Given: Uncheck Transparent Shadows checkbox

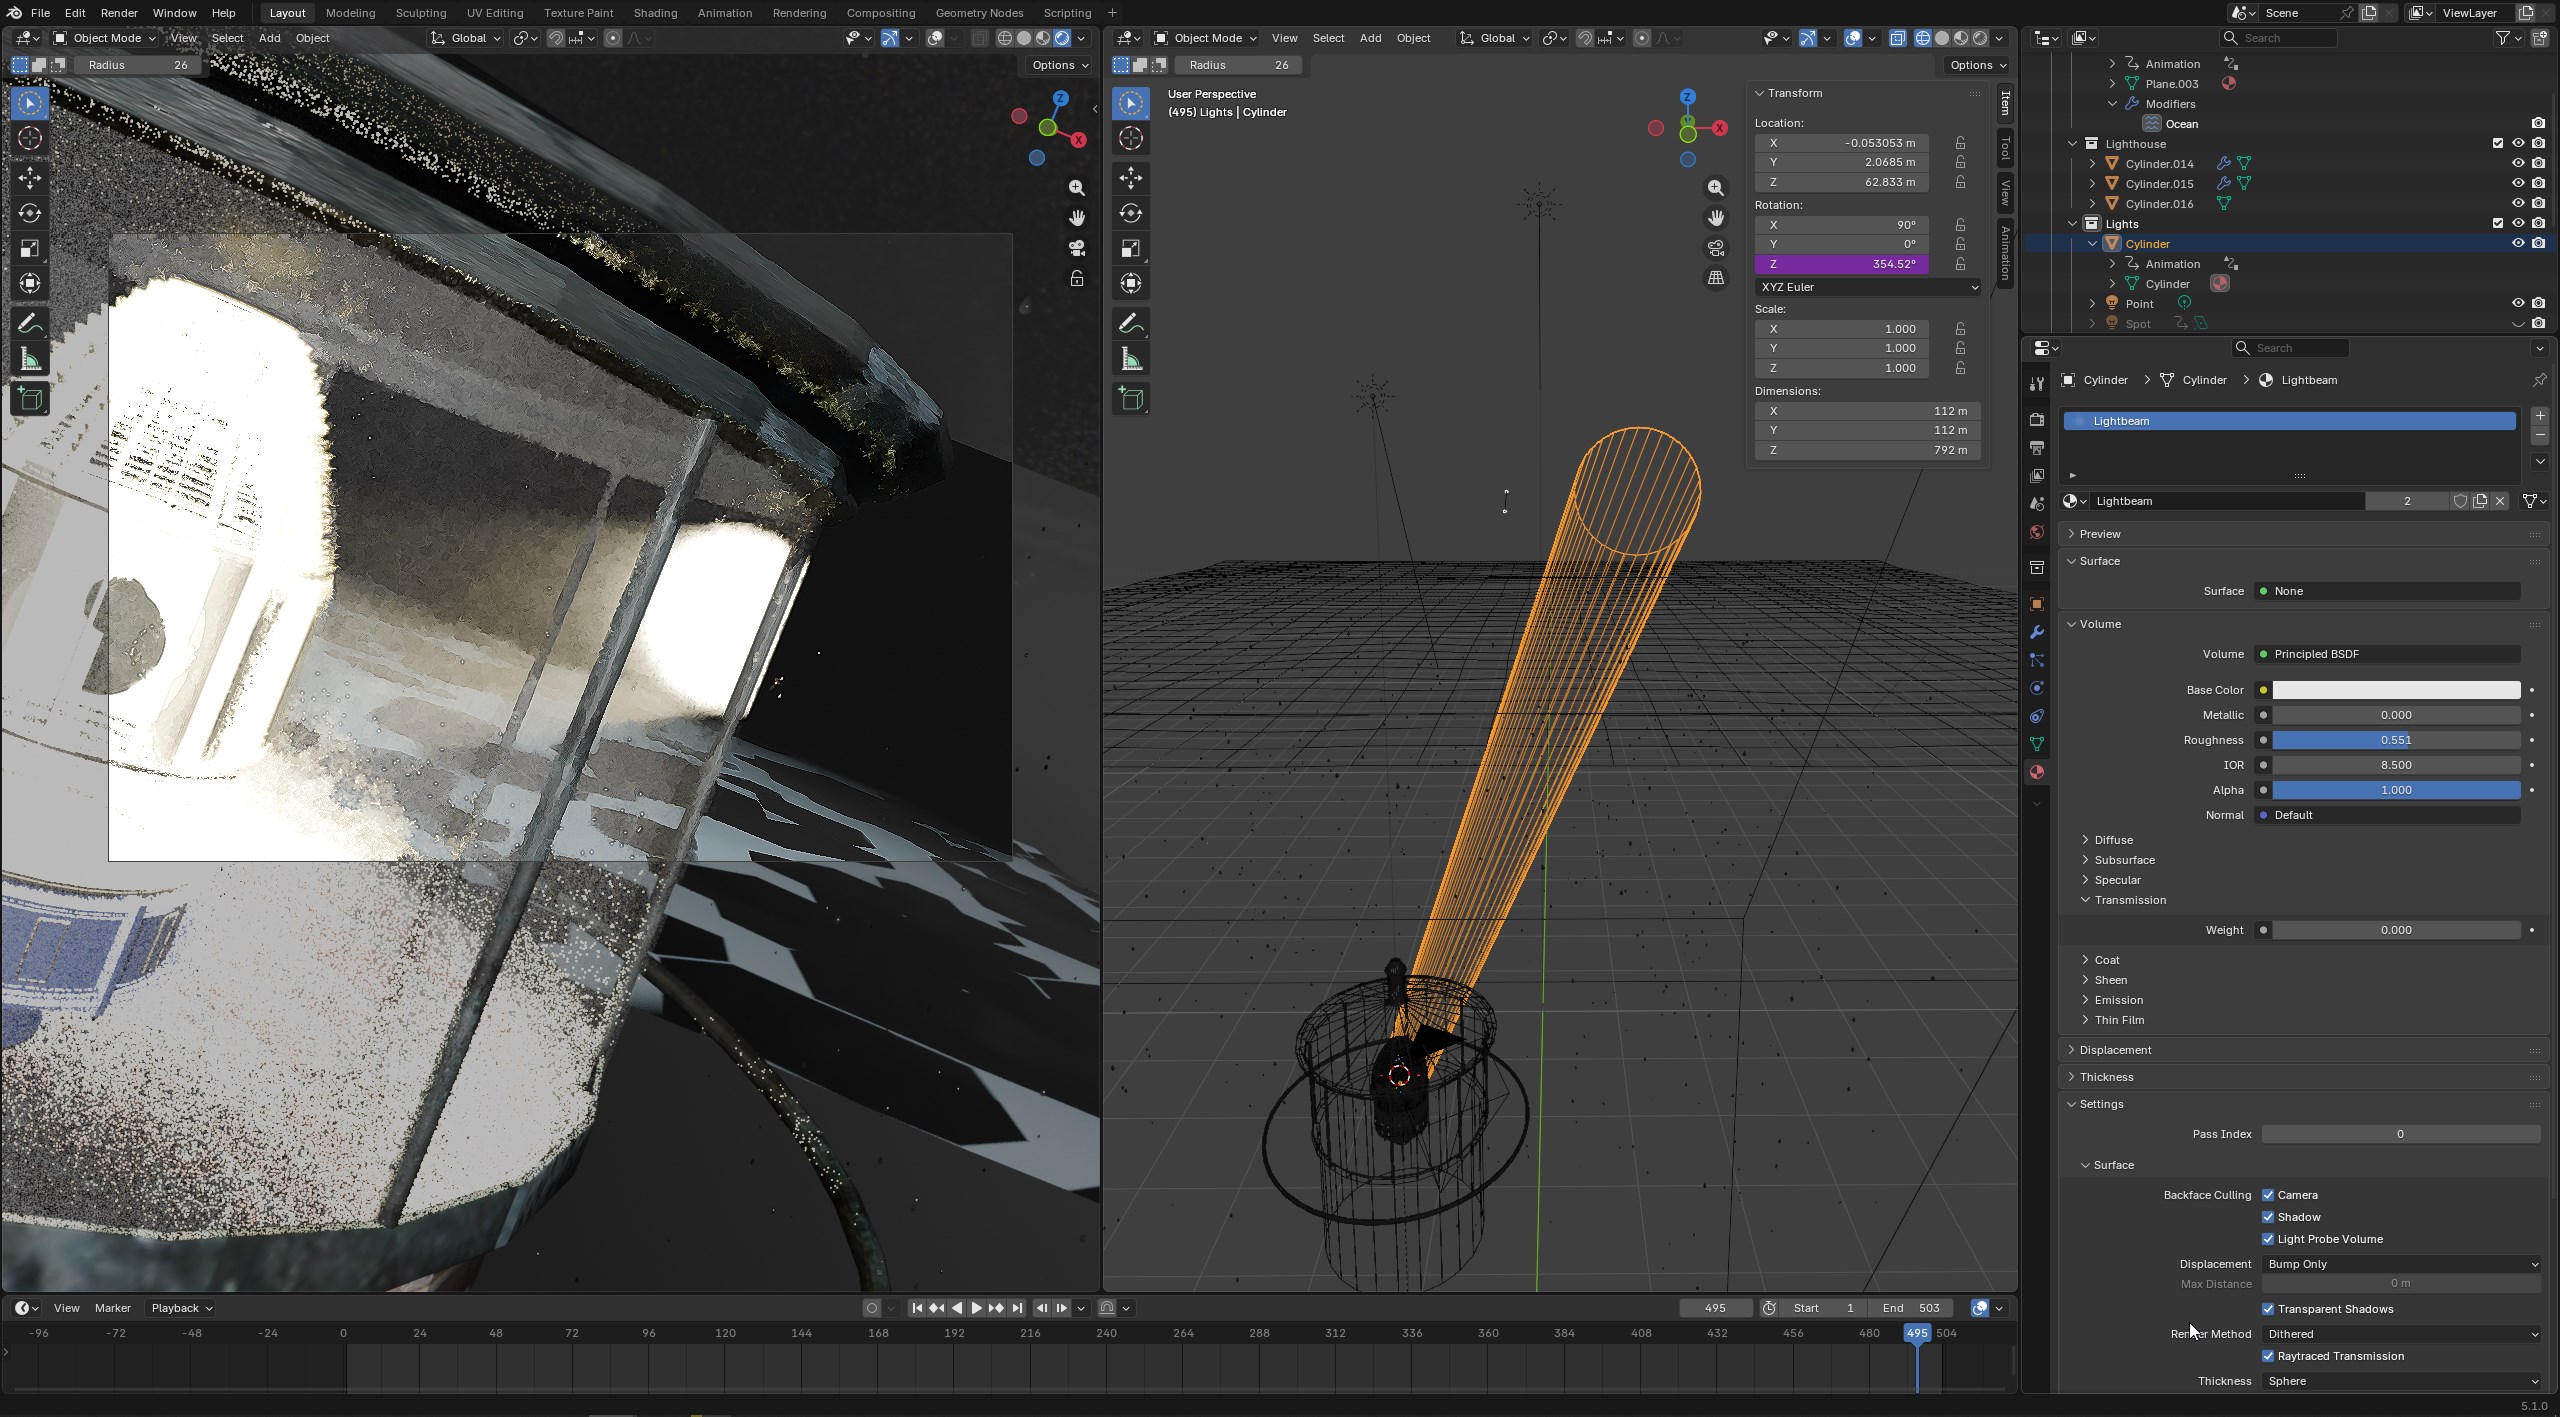Looking at the screenshot, I should [x=2268, y=1309].
